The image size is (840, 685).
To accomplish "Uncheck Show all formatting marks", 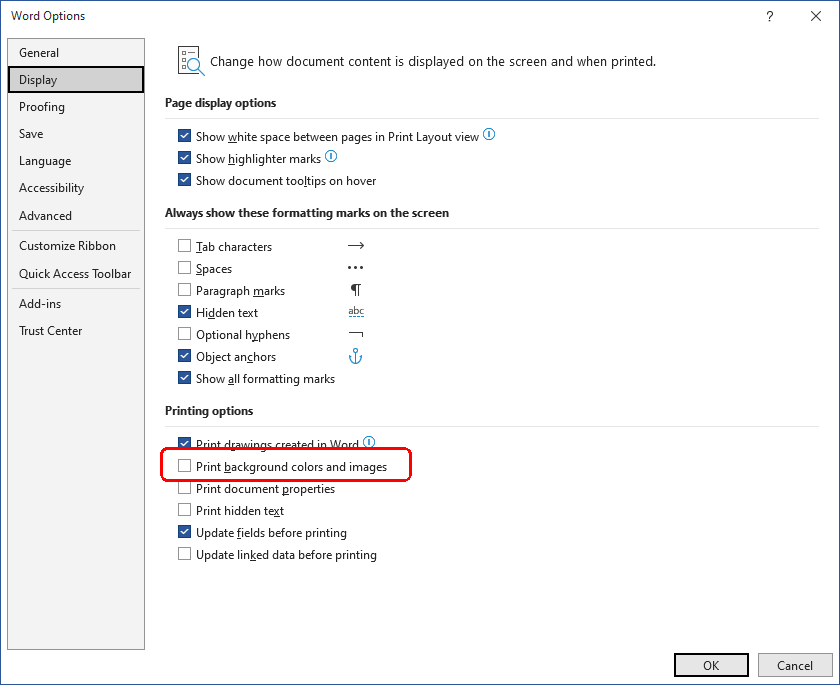I will [x=184, y=378].
